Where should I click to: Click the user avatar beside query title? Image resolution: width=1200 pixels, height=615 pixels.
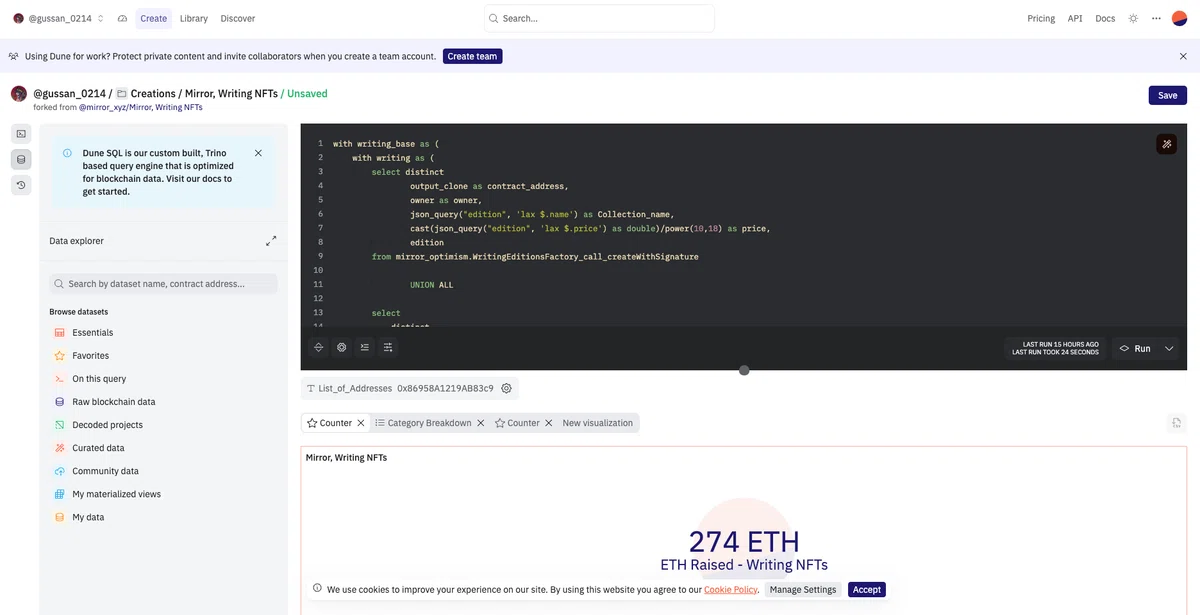point(19,93)
